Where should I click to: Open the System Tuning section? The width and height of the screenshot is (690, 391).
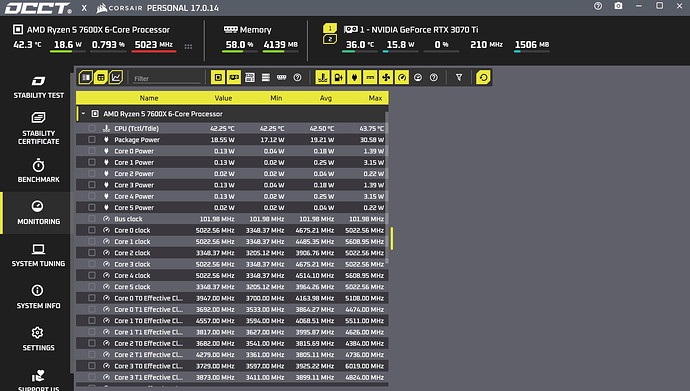38,255
